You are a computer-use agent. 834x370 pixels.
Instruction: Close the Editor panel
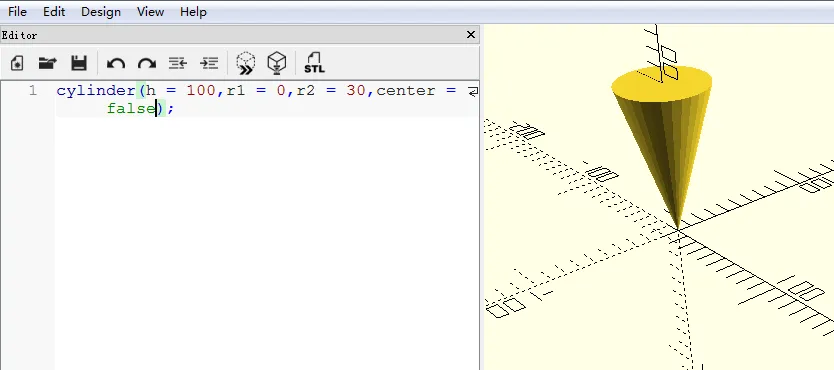(471, 35)
